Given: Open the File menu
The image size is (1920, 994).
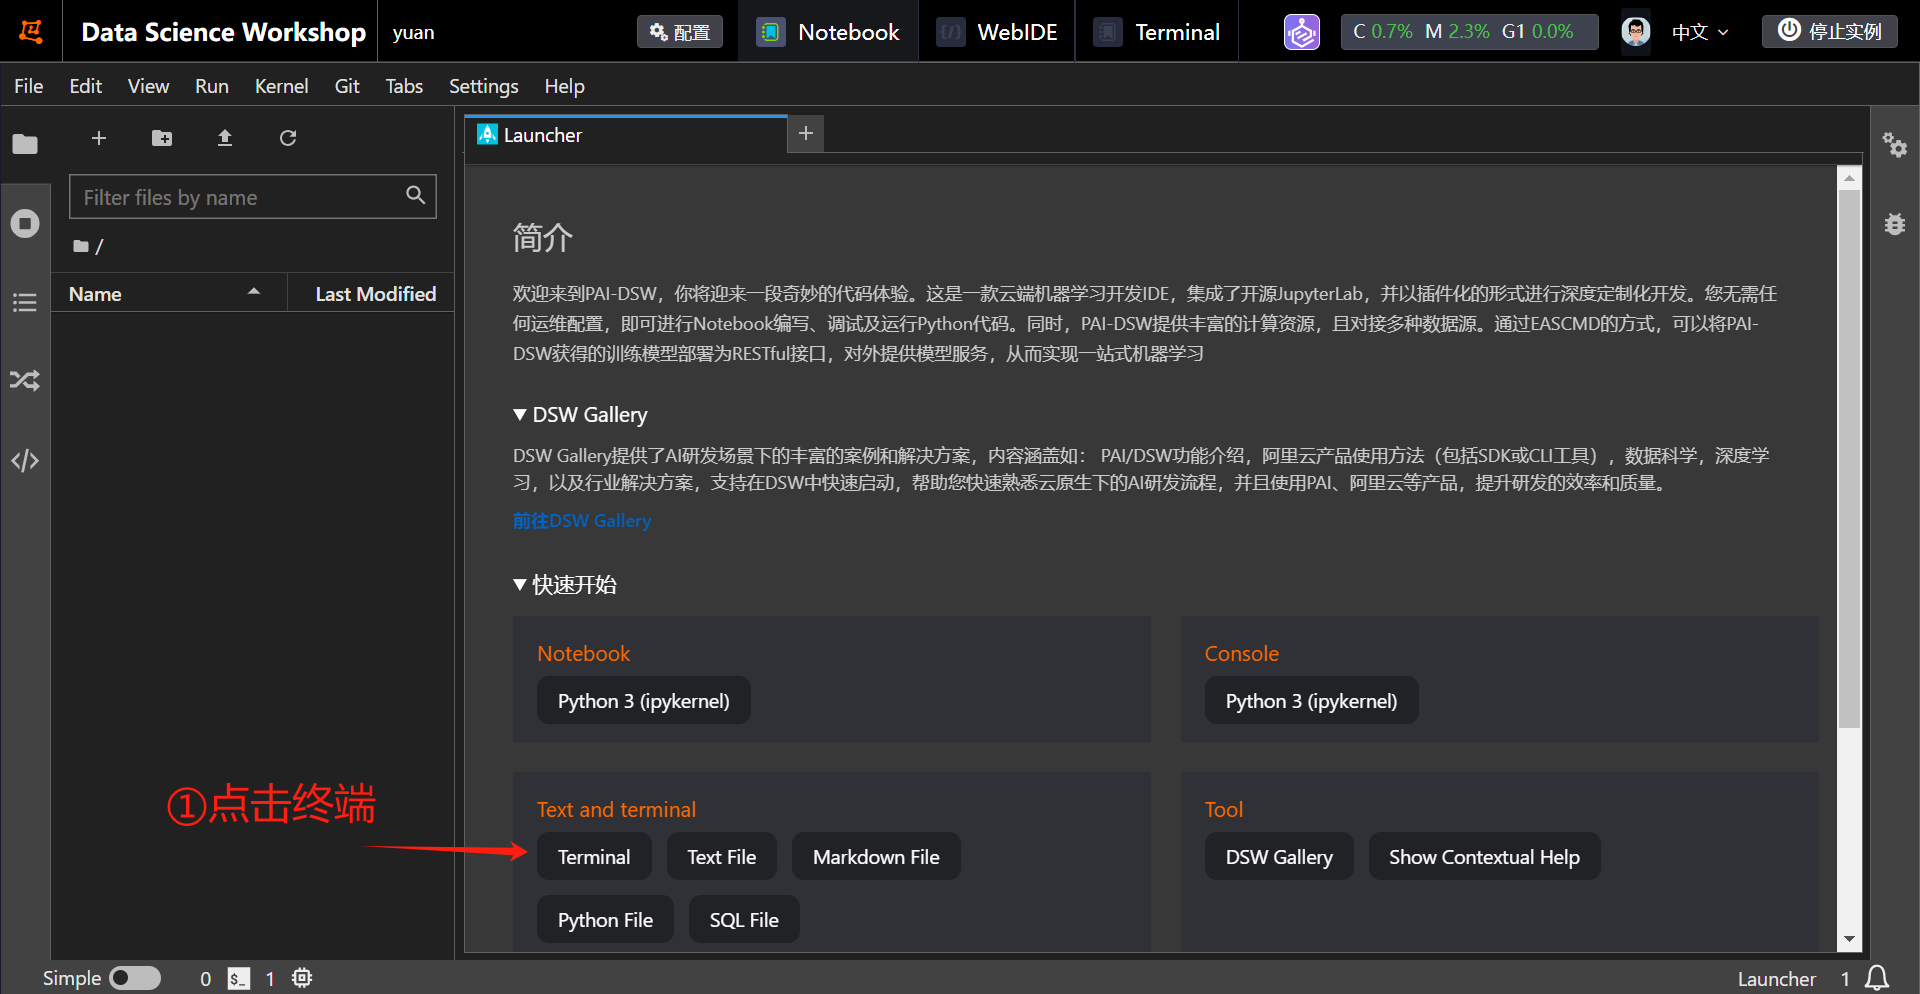Looking at the screenshot, I should point(28,86).
